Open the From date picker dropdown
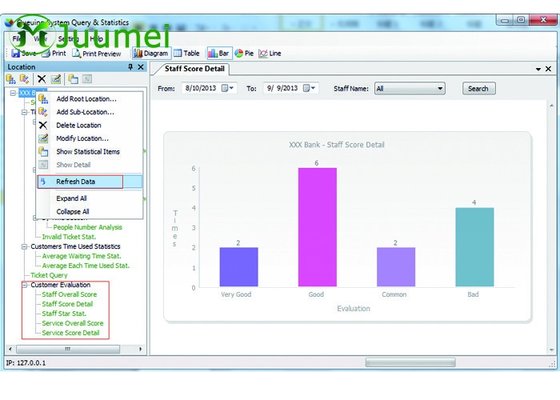The image size is (560, 400). point(228,88)
